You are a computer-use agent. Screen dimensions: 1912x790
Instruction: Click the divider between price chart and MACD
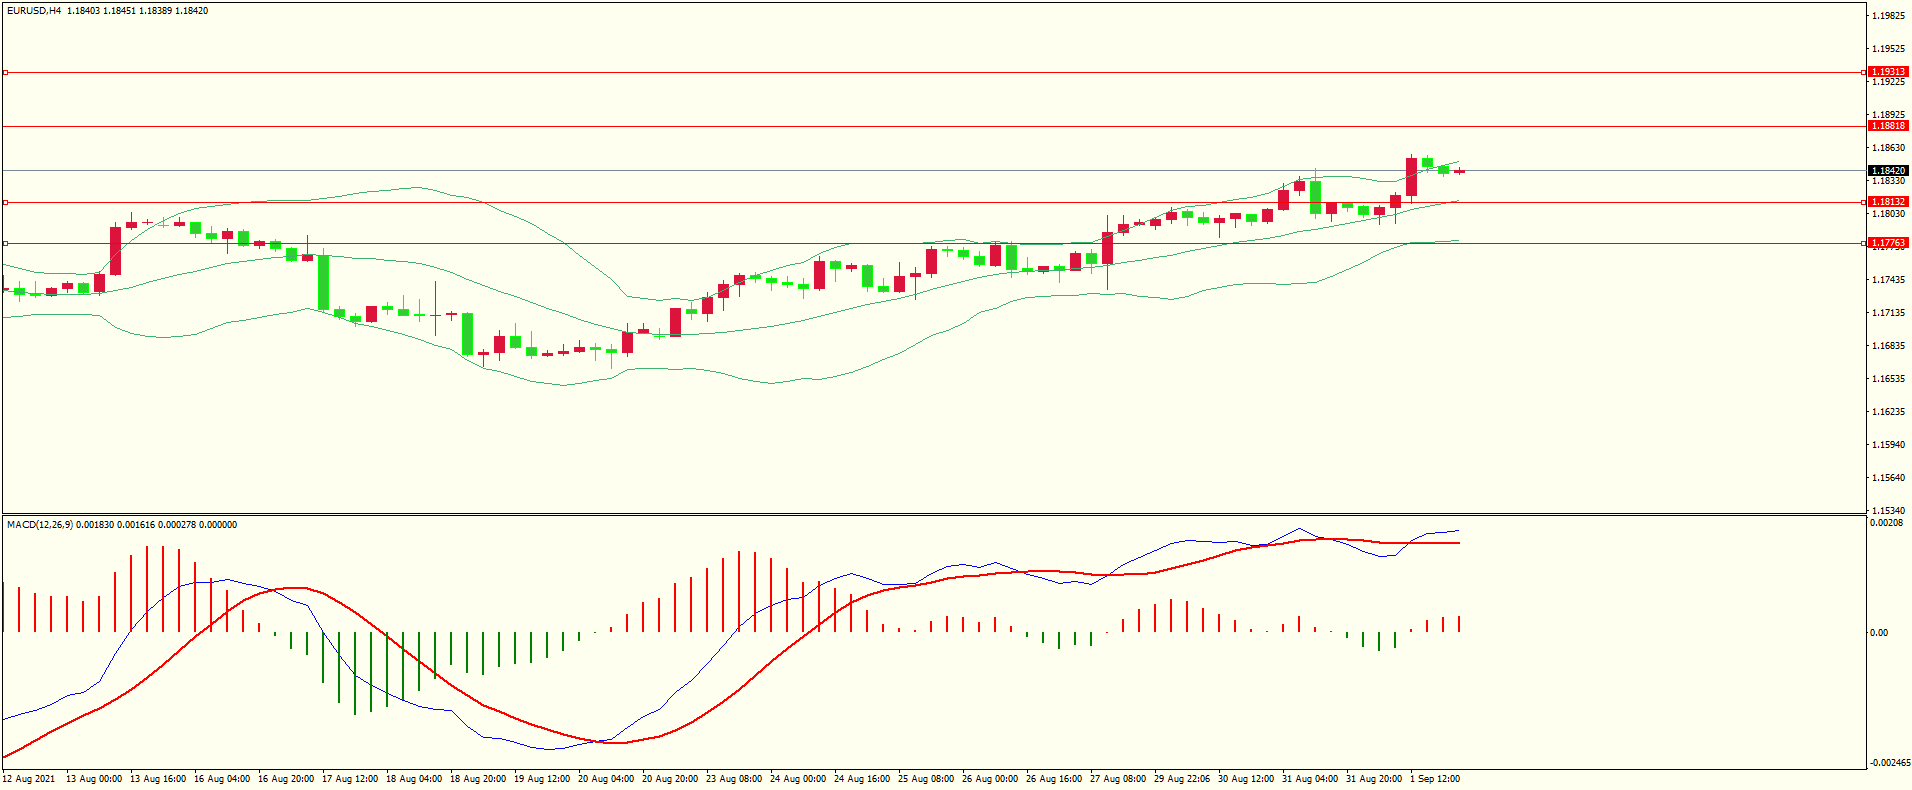coord(934,515)
